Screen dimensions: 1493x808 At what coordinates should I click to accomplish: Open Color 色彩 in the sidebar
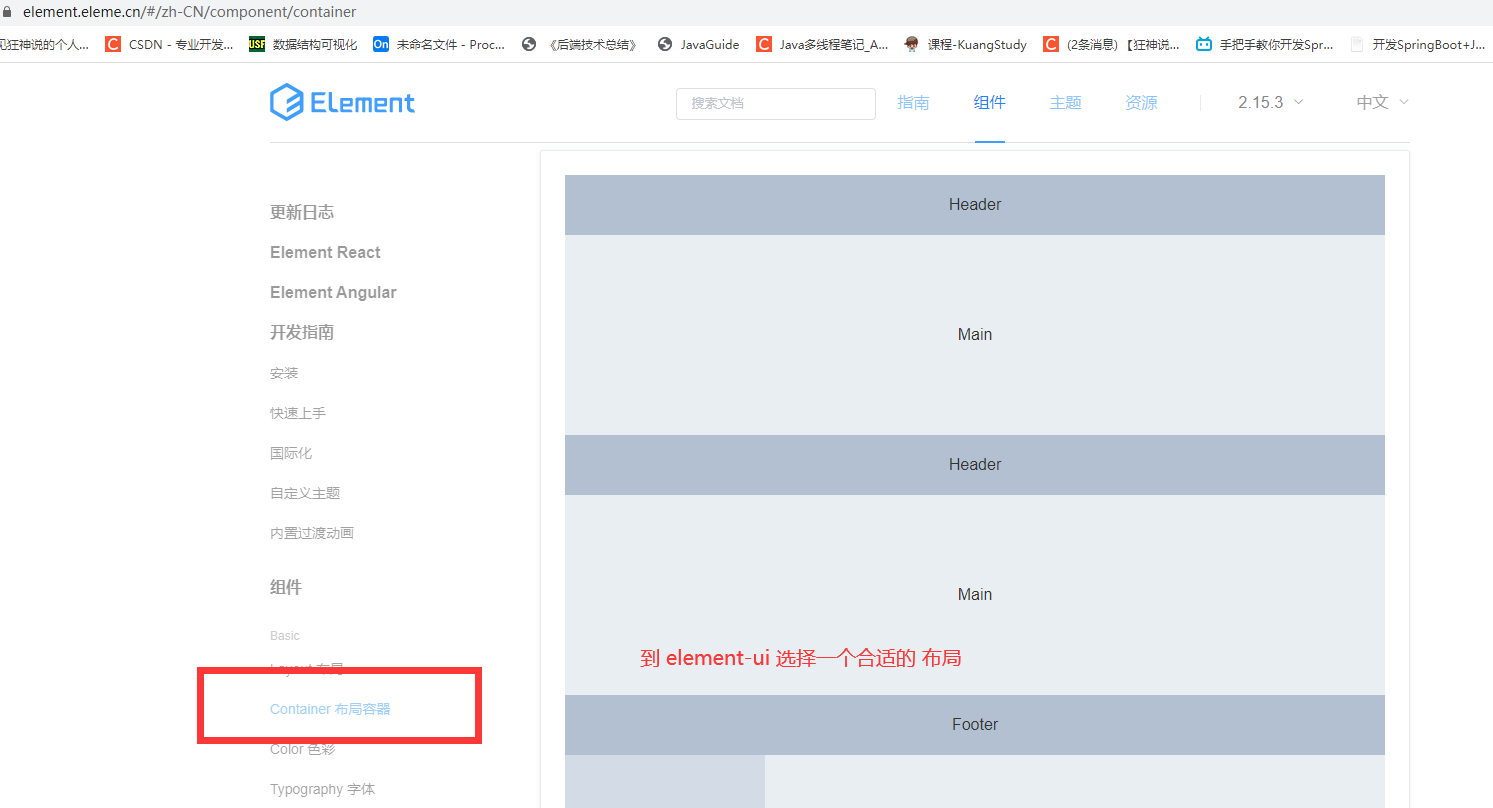click(x=302, y=749)
